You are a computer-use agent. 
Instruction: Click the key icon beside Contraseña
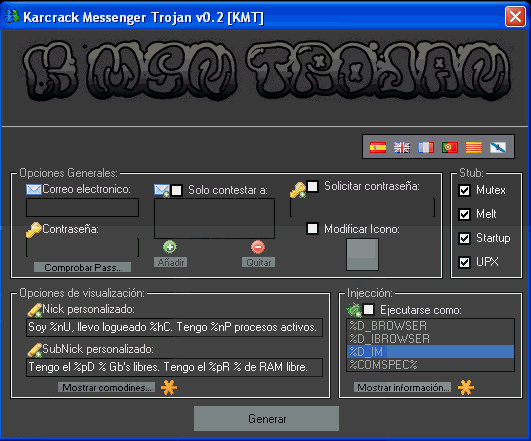tap(34, 230)
